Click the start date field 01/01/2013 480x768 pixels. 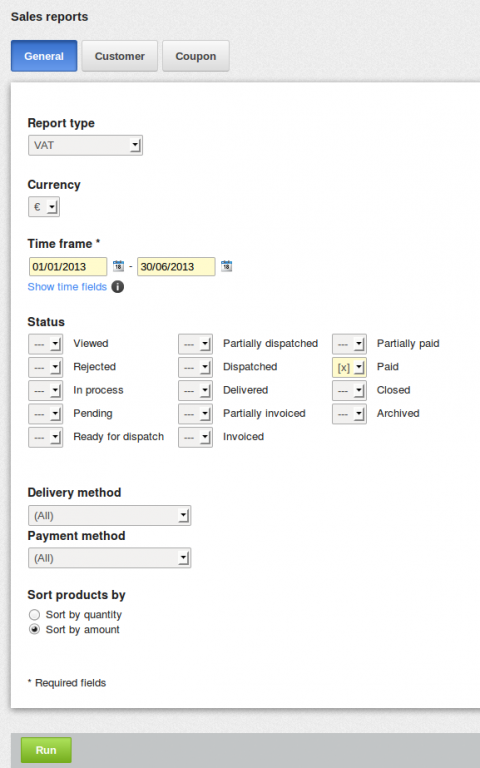pos(68,266)
